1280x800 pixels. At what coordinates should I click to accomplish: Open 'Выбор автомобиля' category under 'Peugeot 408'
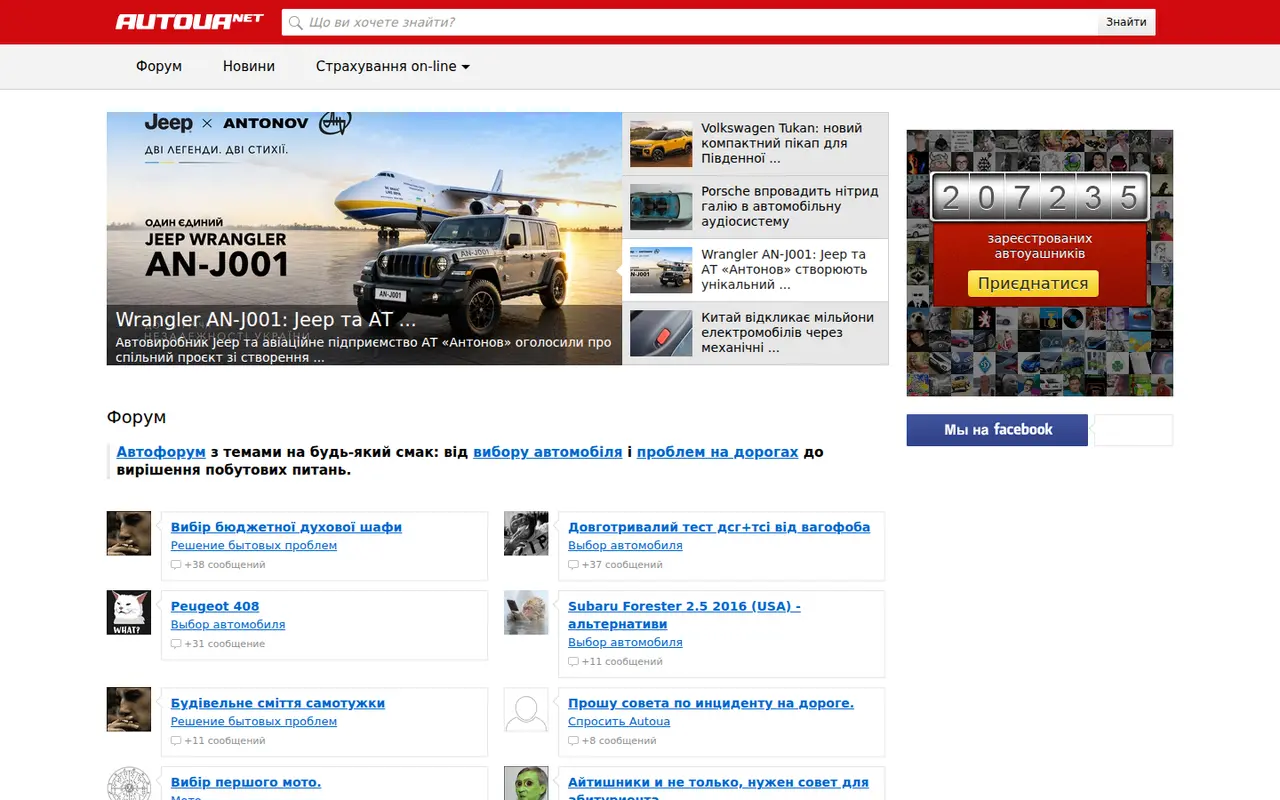tap(228, 625)
